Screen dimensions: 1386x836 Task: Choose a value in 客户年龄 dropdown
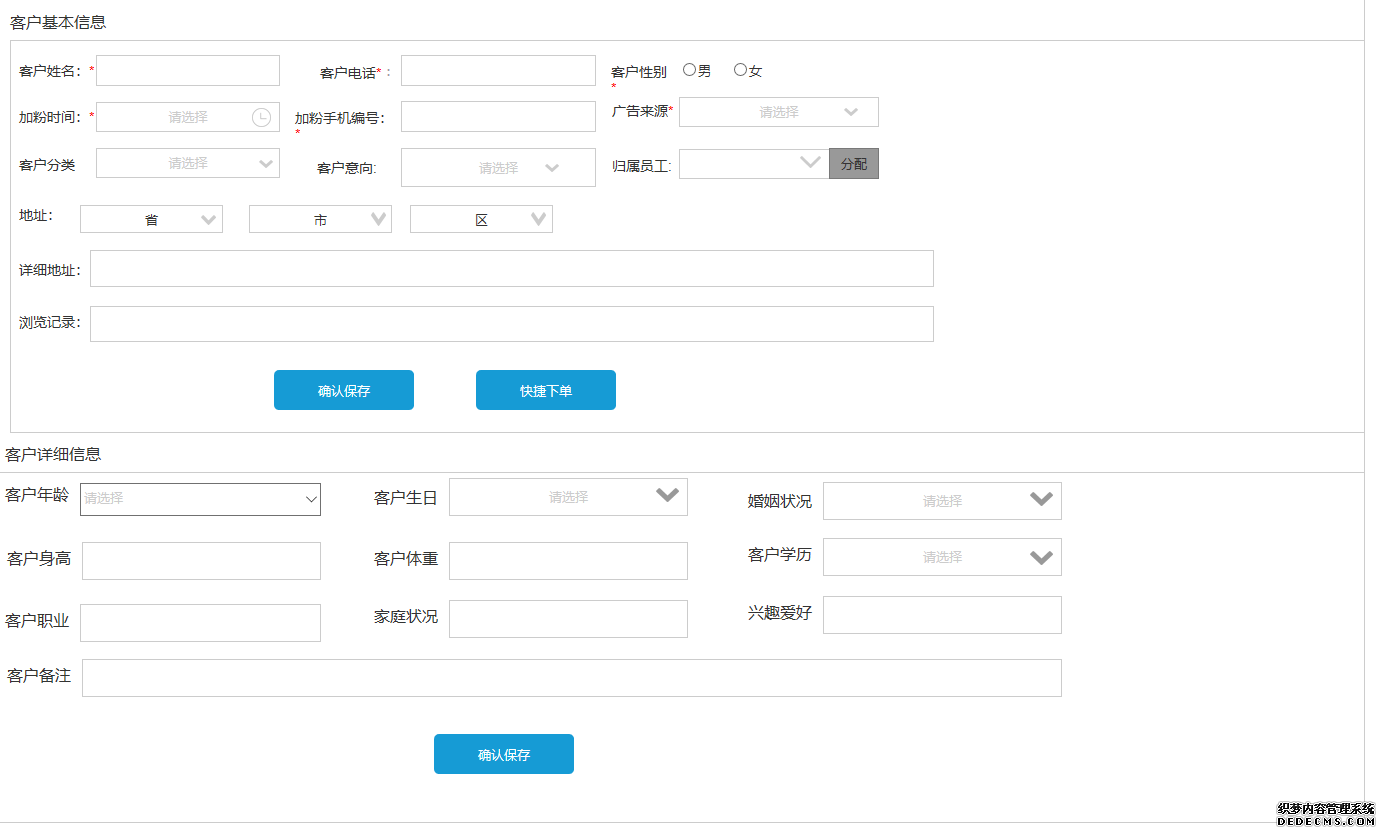coord(200,498)
